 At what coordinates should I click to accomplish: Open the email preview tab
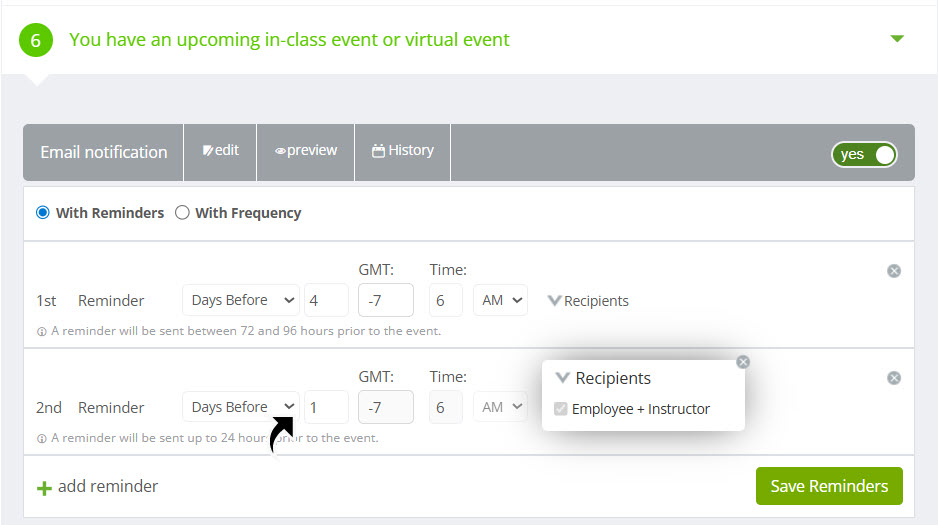pyautogui.click(x=306, y=151)
